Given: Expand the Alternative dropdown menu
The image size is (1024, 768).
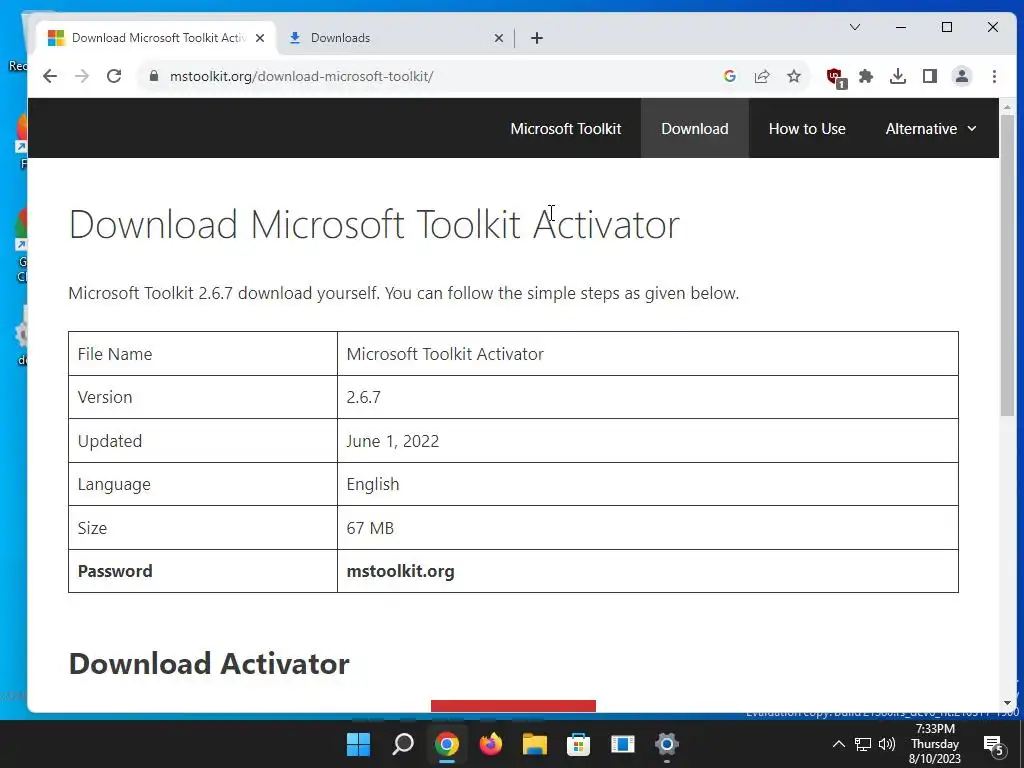Looking at the screenshot, I should click(931, 129).
